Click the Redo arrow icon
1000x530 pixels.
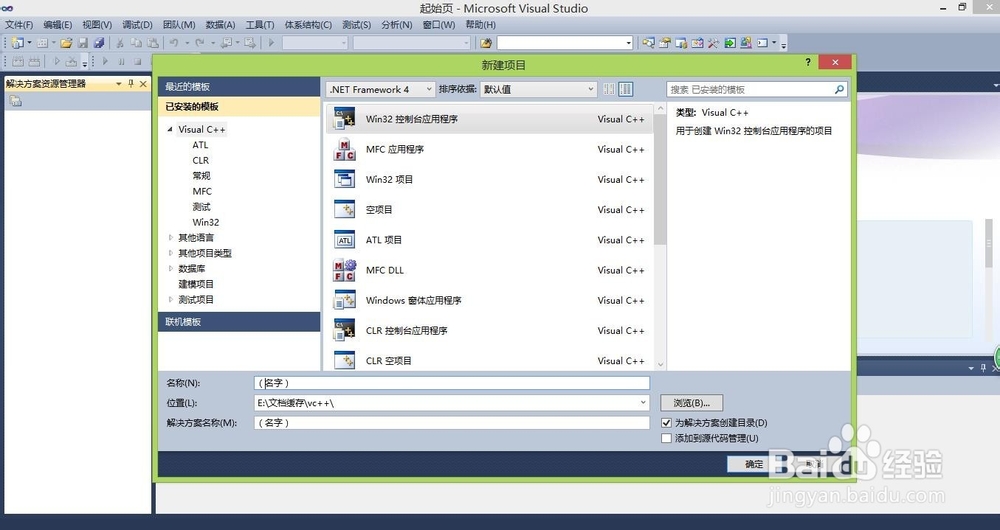pyautogui.click(x=200, y=43)
